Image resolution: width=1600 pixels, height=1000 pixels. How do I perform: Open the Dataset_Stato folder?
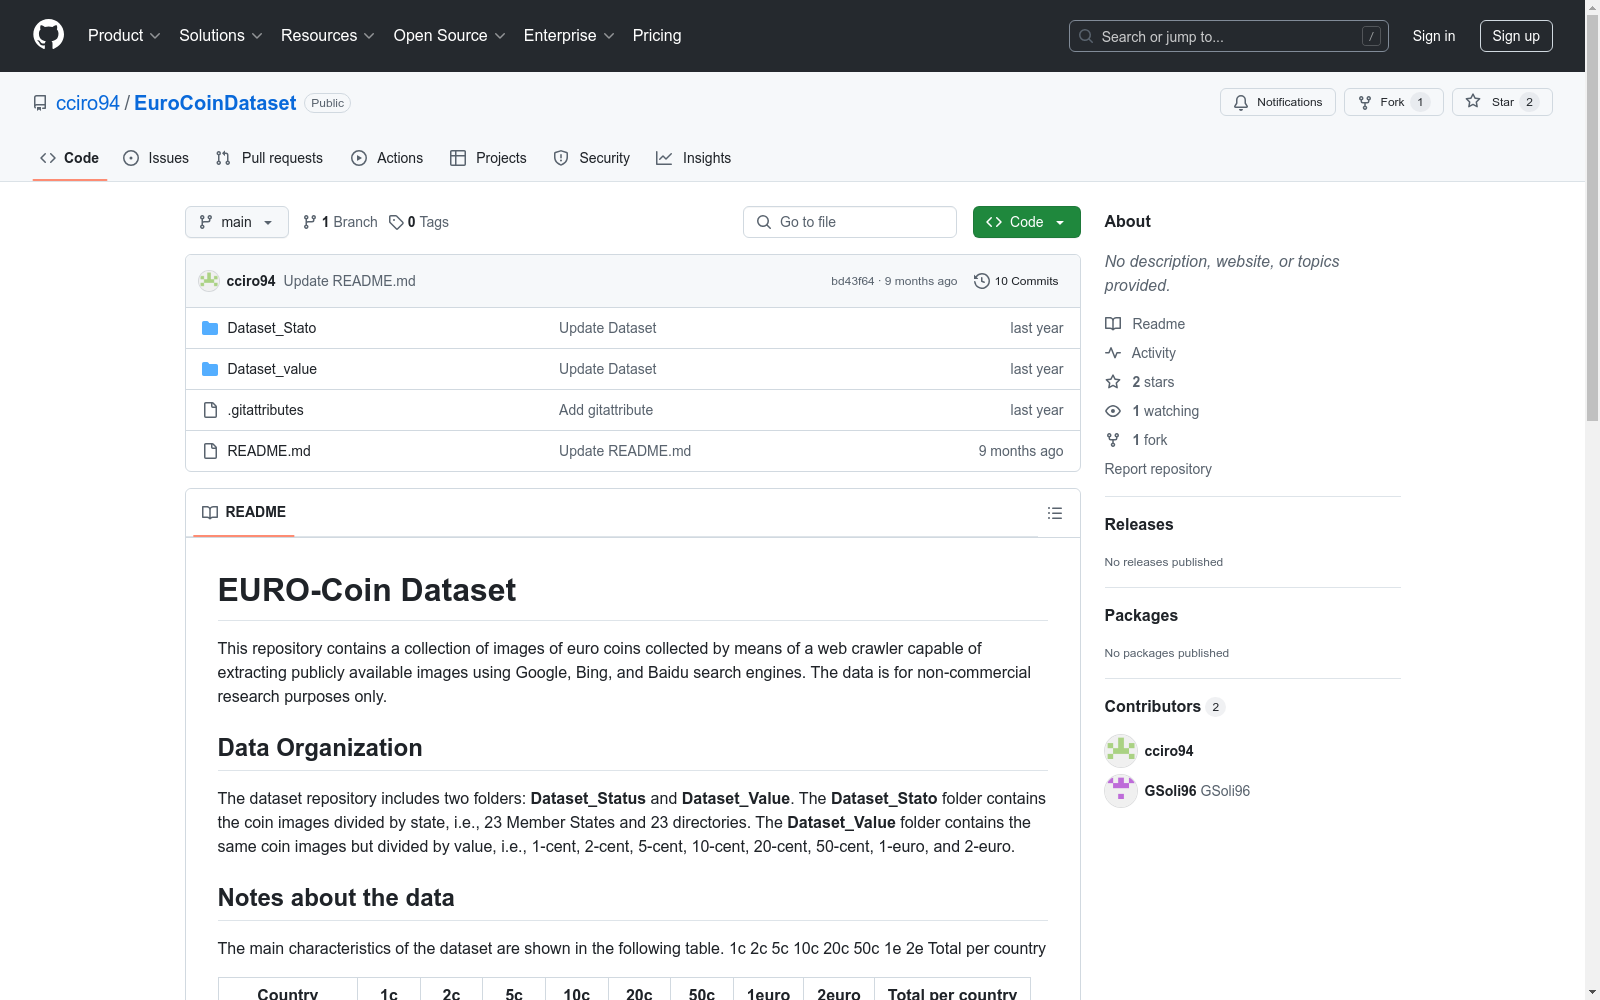tap(272, 328)
